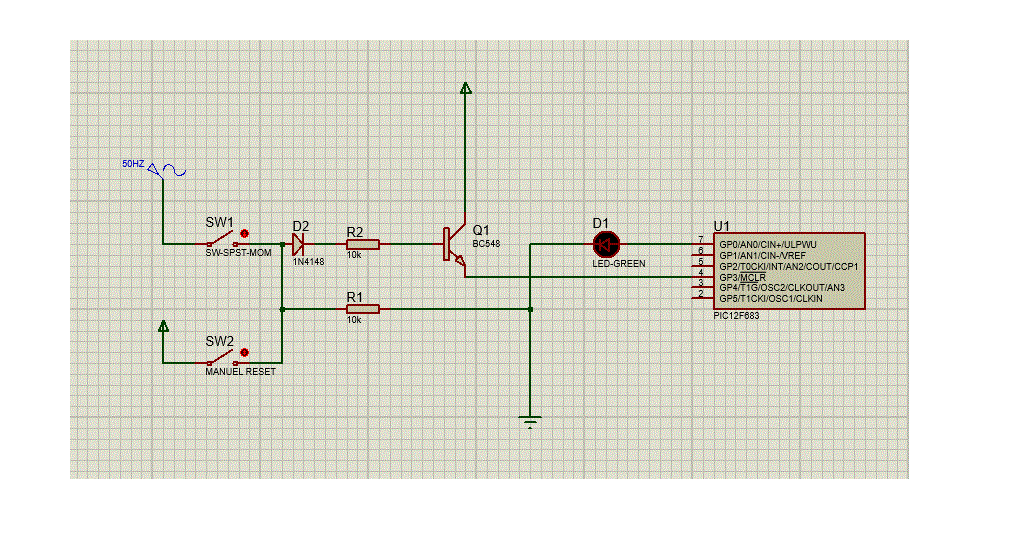Screen dimensions: 1036x558
Task: Select the U1 PIC12F683 chip body
Action: click(x=789, y=271)
